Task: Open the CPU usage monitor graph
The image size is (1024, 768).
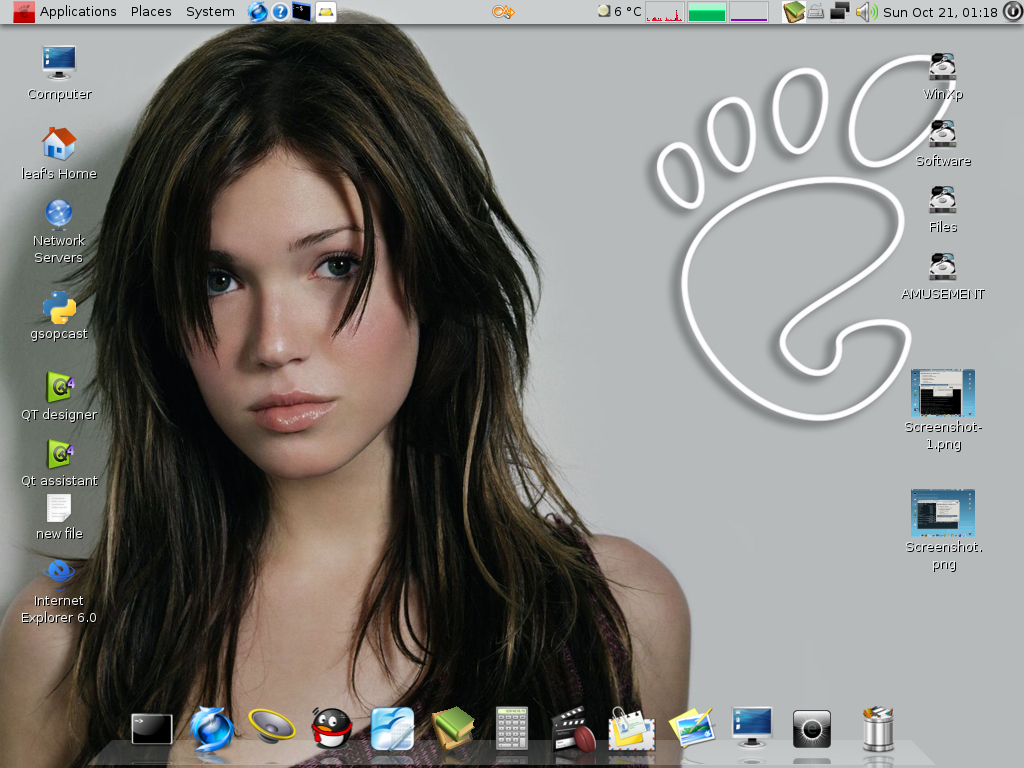Action: [664, 12]
